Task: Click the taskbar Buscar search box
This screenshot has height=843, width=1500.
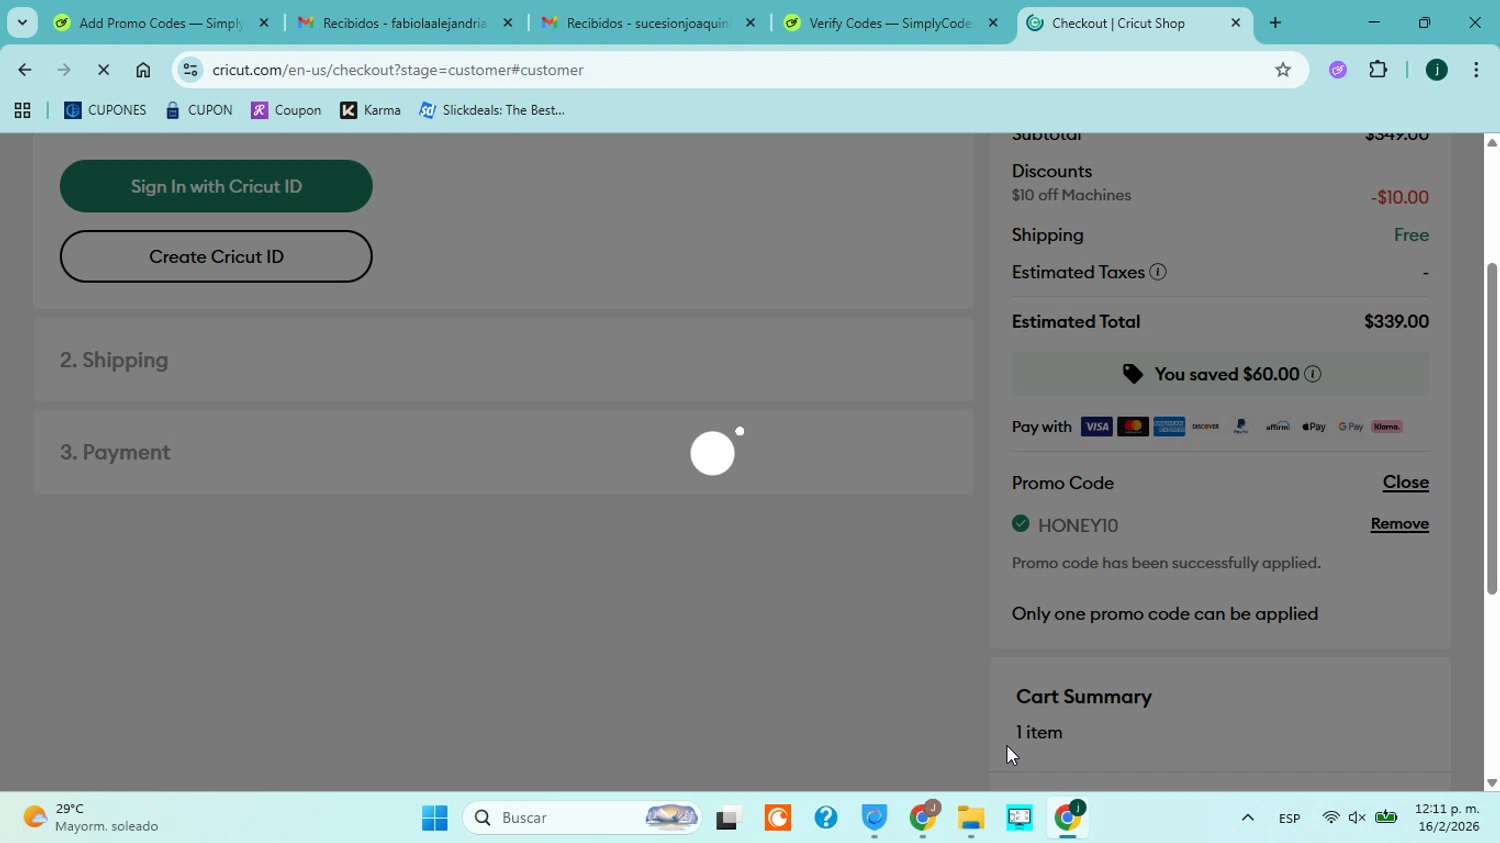Action: [581, 818]
